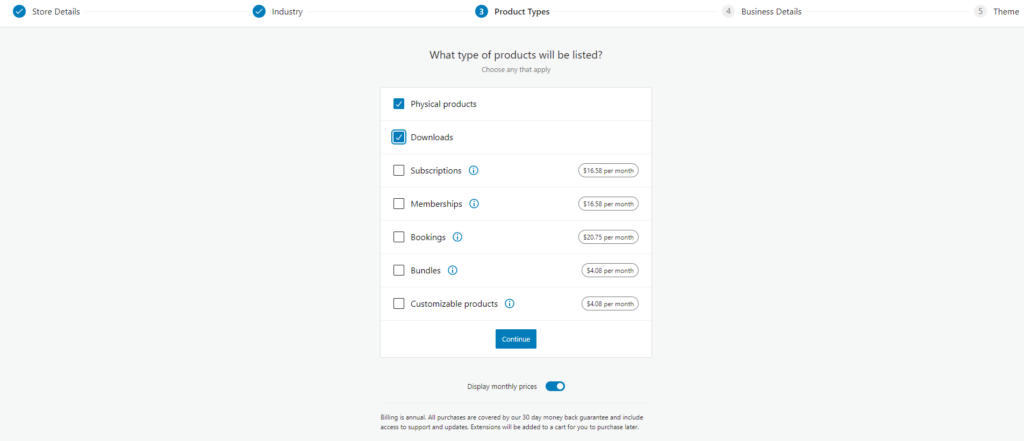This screenshot has width=1024, height=441.
Task: Uncheck the Downloads checkbox
Action: click(398, 137)
